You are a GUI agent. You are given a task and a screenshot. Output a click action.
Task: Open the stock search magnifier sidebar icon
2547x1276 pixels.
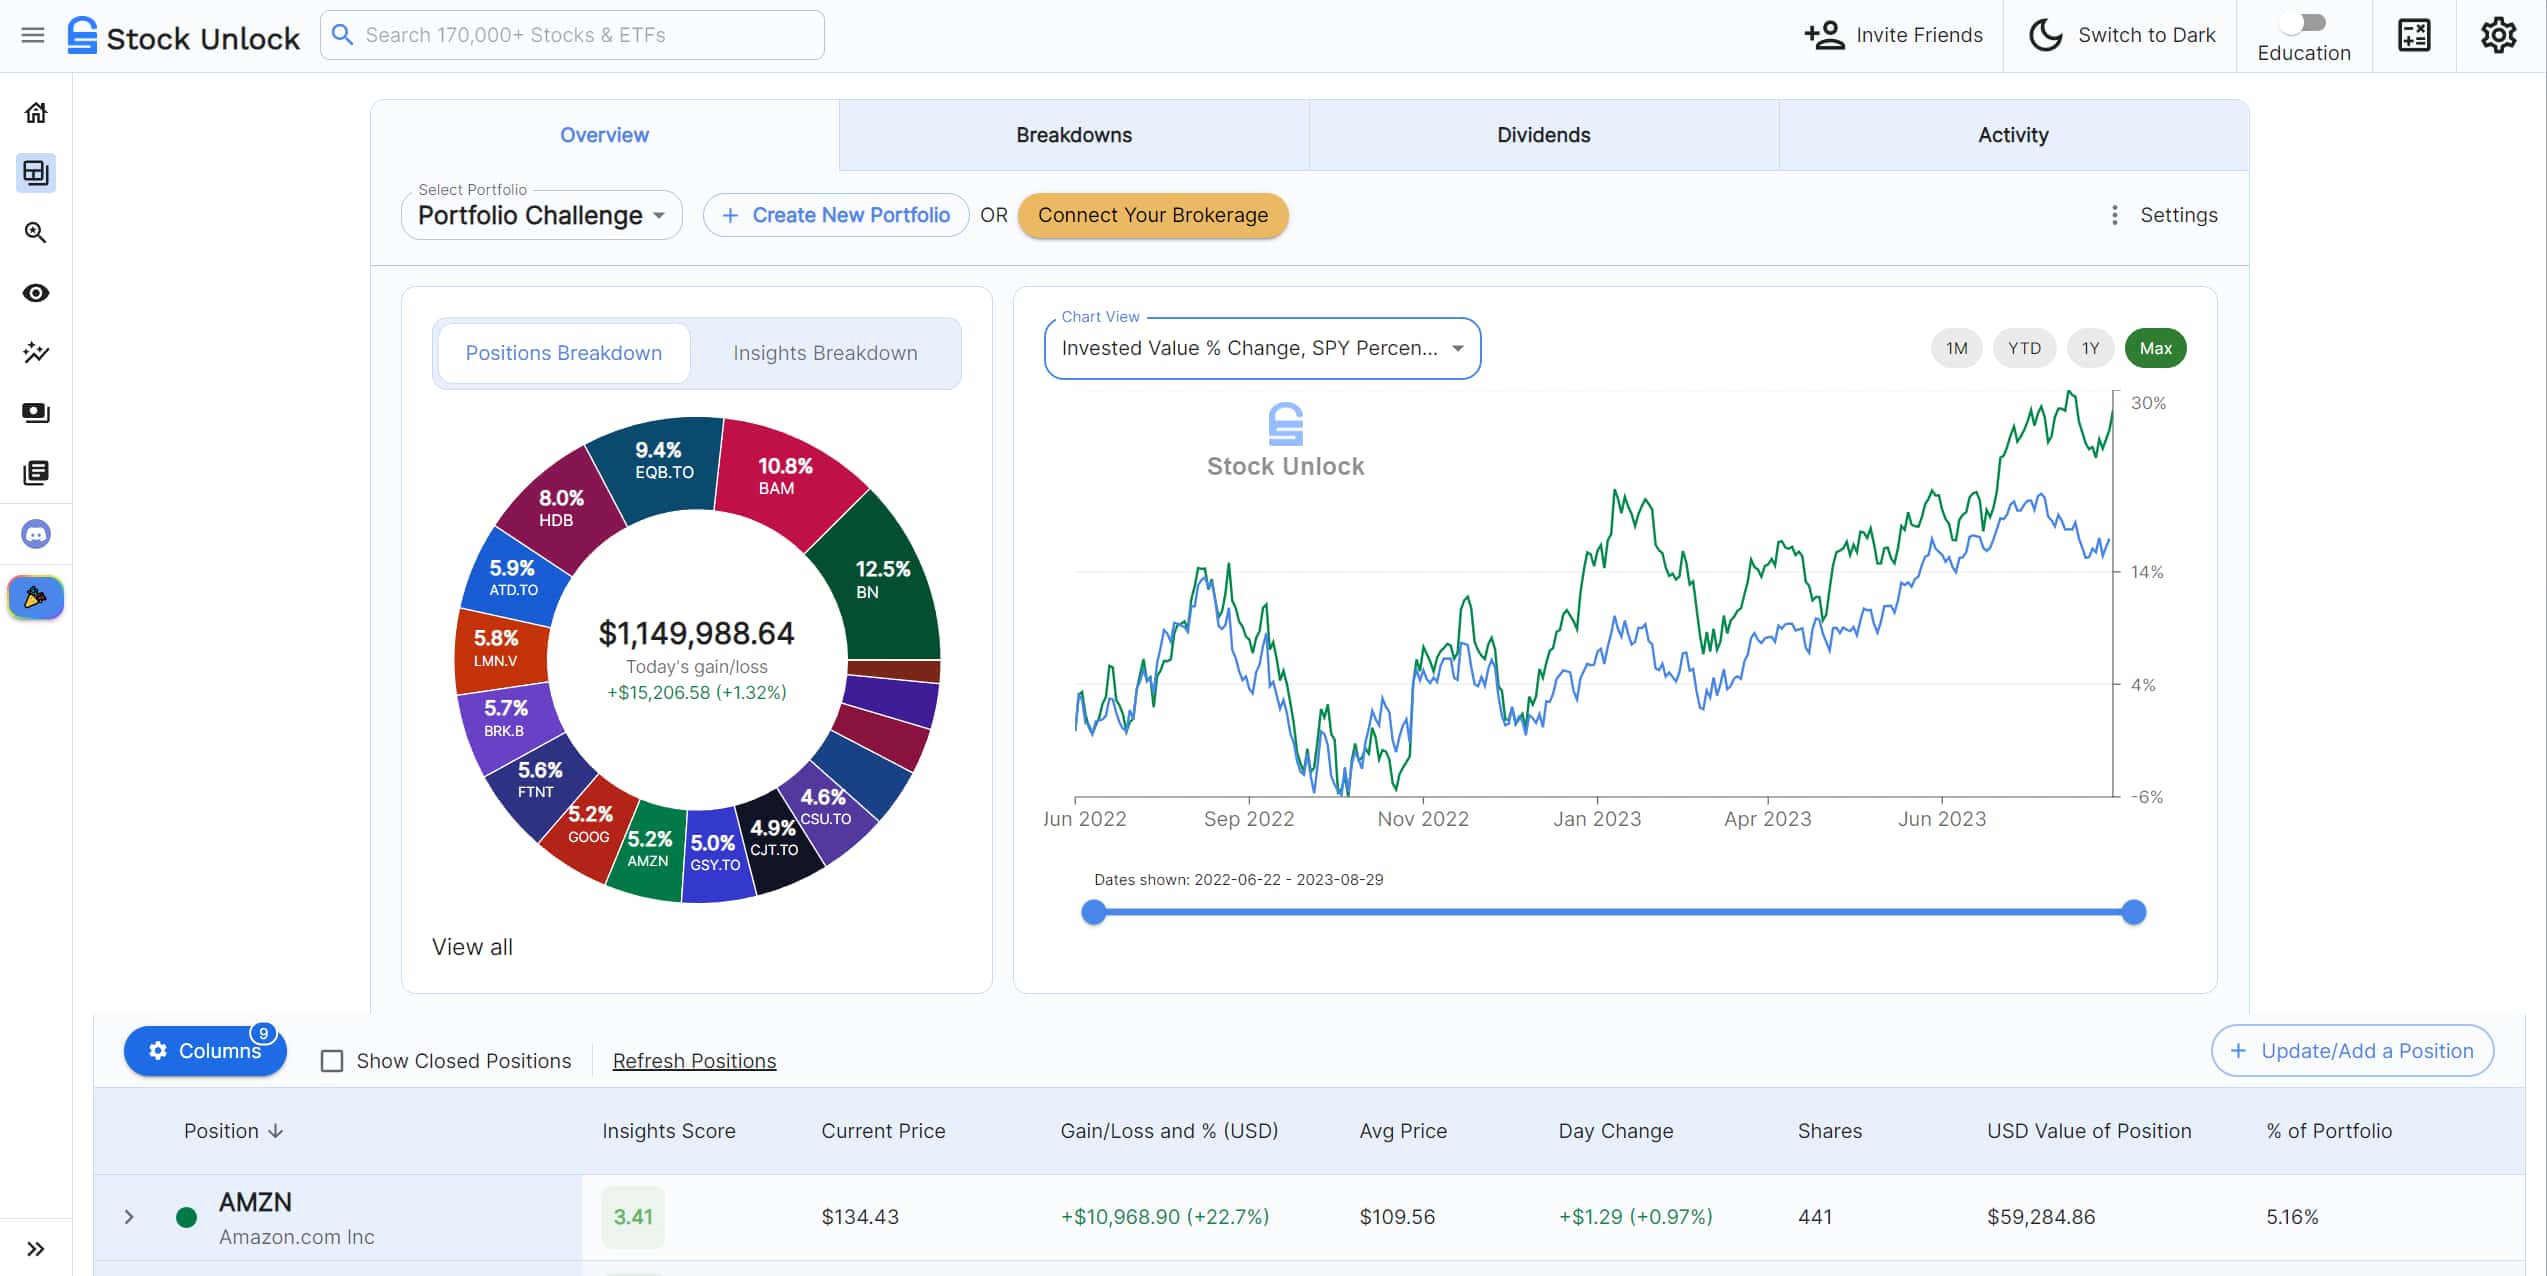point(36,233)
